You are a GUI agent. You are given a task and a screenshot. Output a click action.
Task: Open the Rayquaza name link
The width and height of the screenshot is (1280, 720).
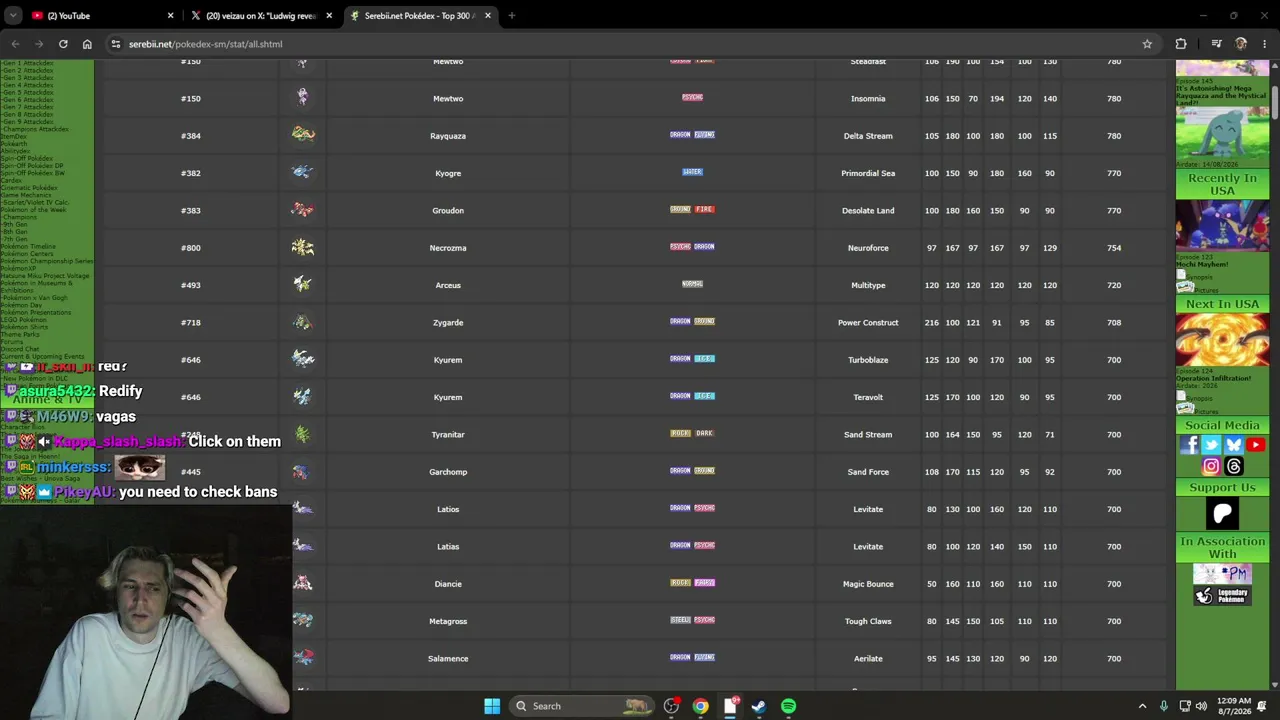click(x=448, y=136)
